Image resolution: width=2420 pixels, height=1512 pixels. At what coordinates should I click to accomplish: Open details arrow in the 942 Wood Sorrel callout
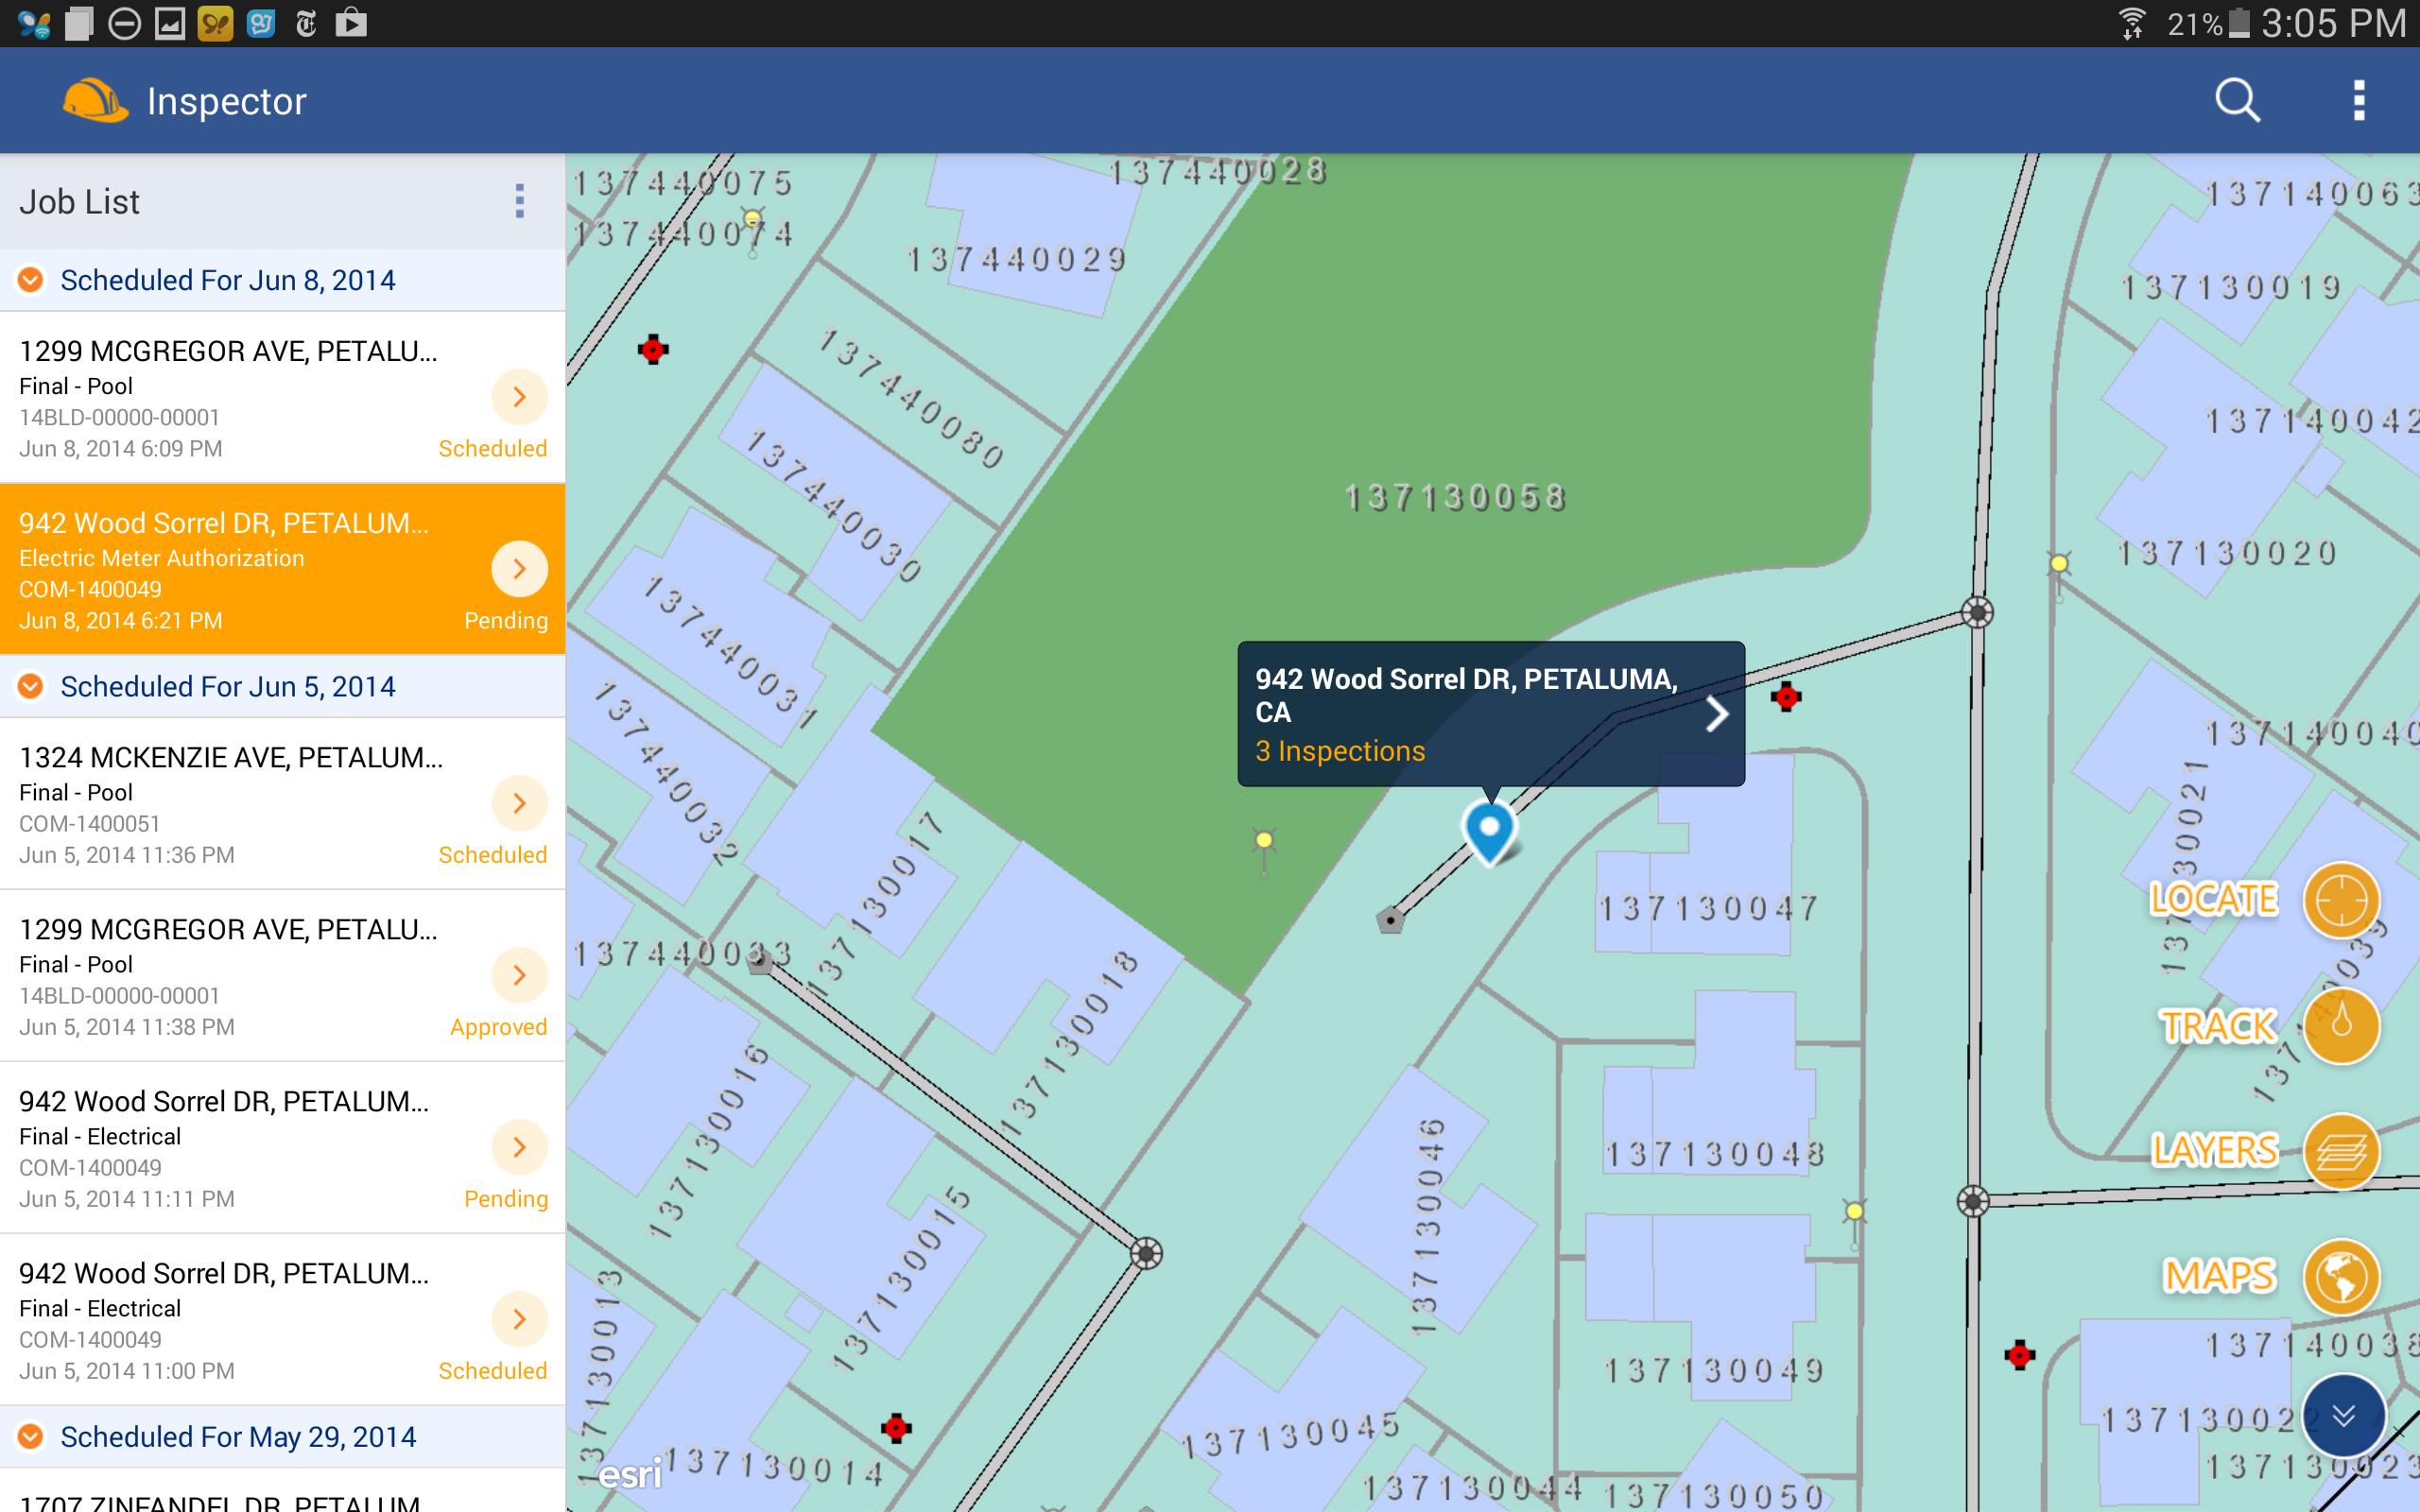click(x=1716, y=713)
